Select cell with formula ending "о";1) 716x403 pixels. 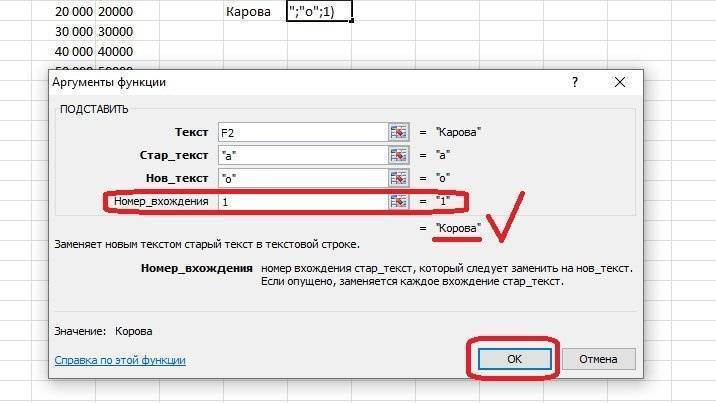click(319, 11)
